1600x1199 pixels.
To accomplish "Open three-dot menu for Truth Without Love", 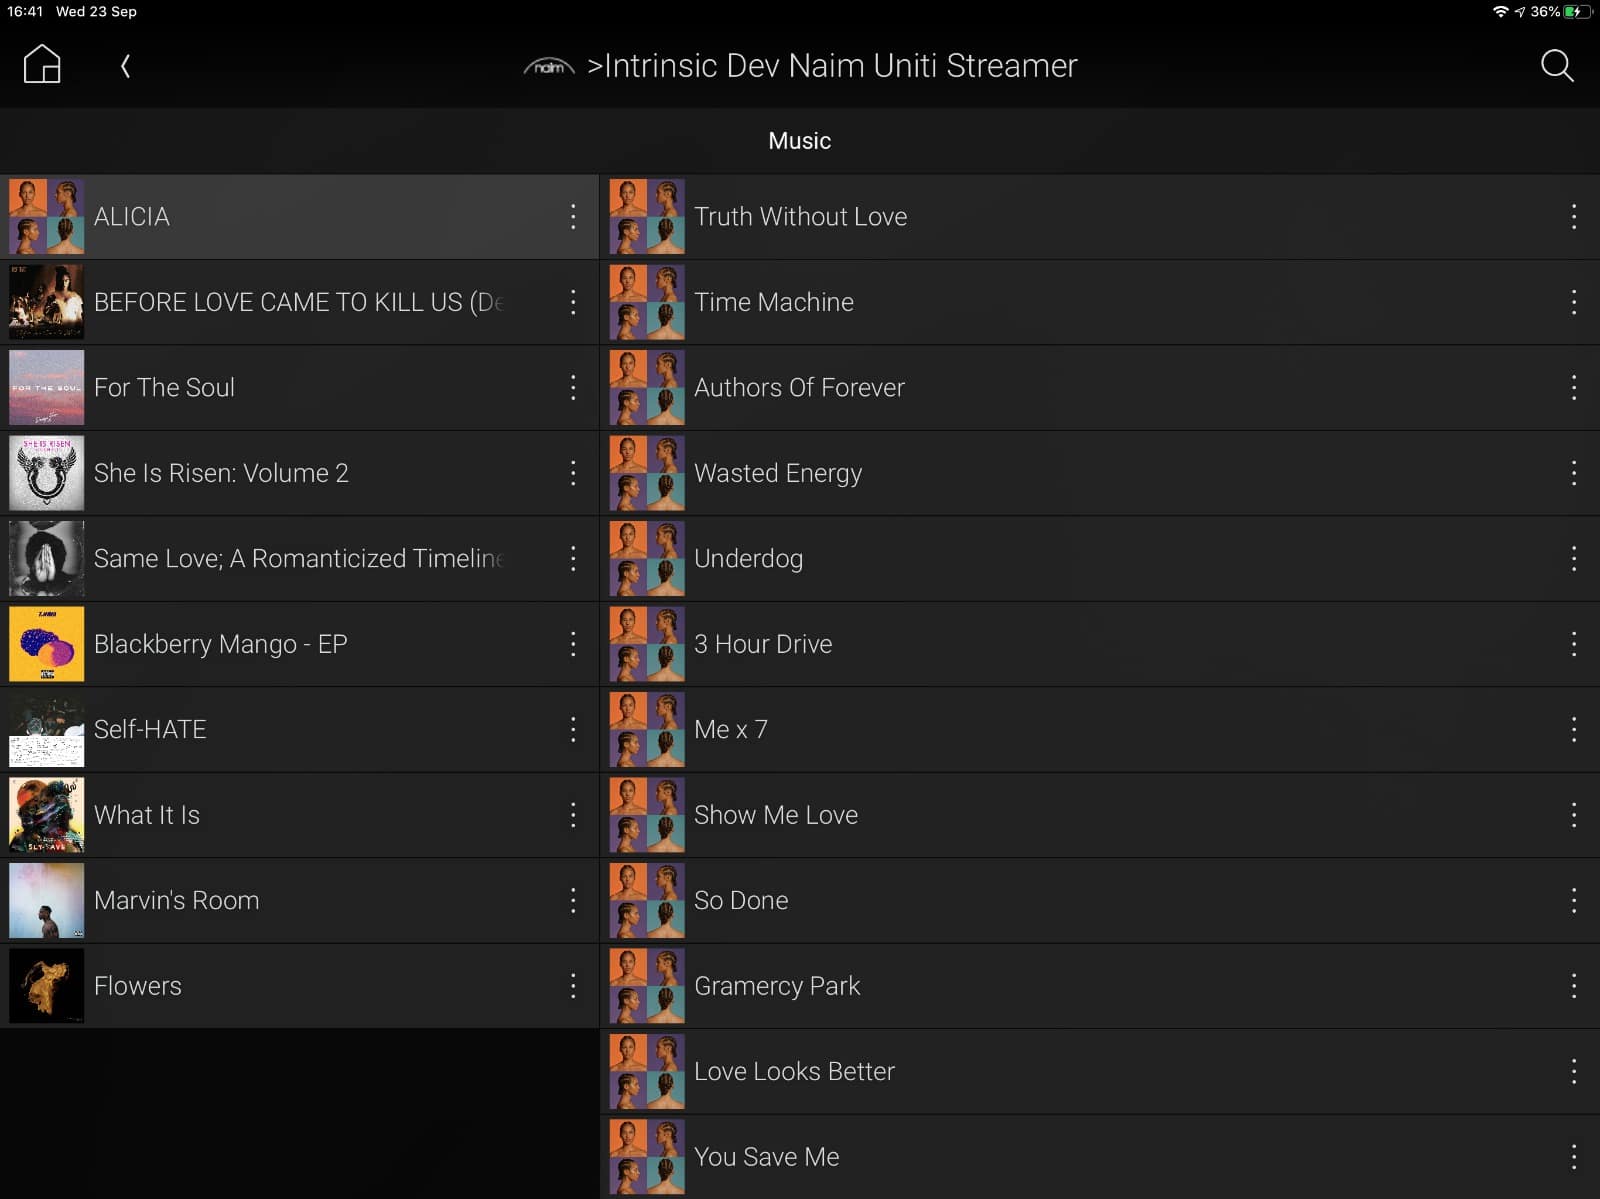I will [x=1573, y=217].
